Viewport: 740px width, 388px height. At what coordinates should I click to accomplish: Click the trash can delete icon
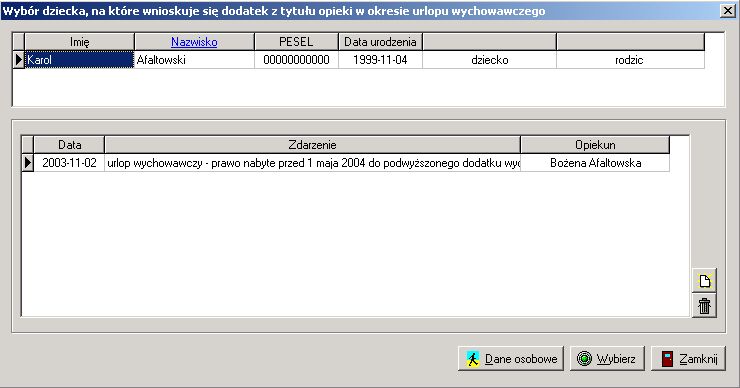704,306
